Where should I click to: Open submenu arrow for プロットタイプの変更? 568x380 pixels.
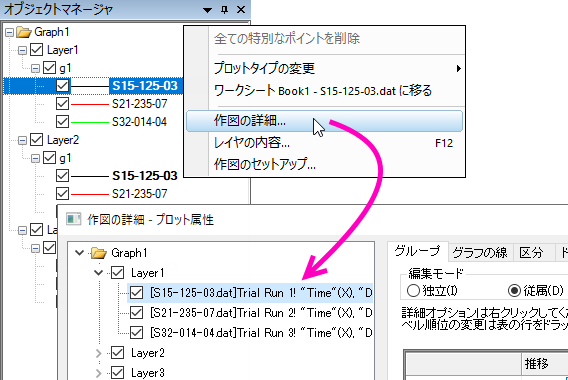[x=459, y=68]
